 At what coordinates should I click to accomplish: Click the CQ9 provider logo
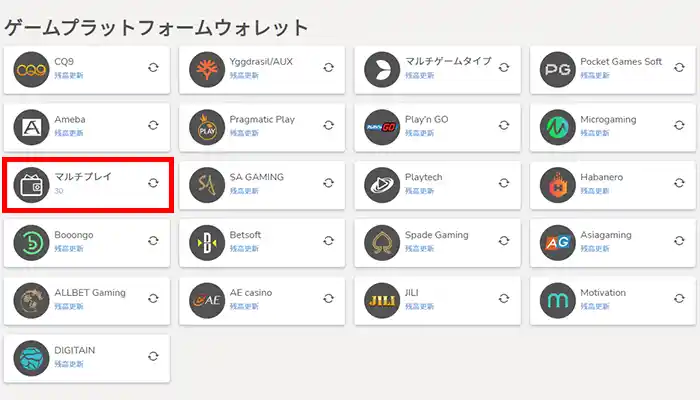click(32, 69)
